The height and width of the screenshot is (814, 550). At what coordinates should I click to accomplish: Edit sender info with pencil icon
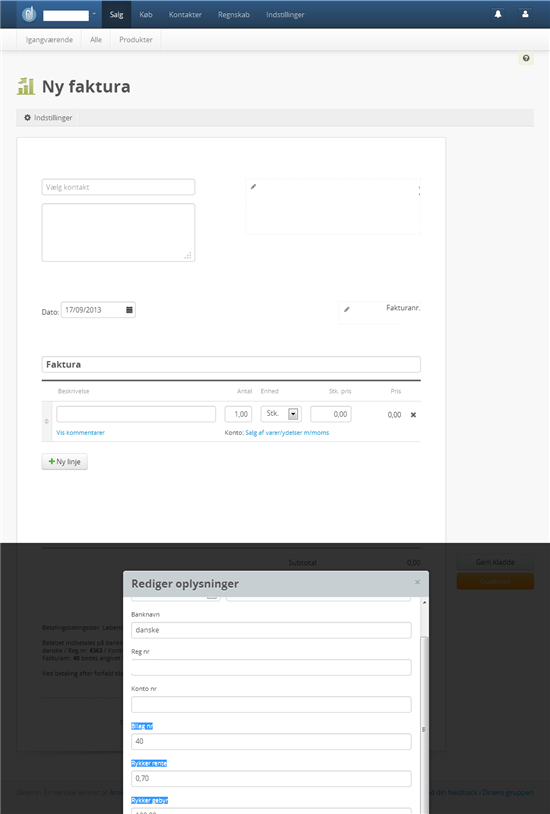253,186
